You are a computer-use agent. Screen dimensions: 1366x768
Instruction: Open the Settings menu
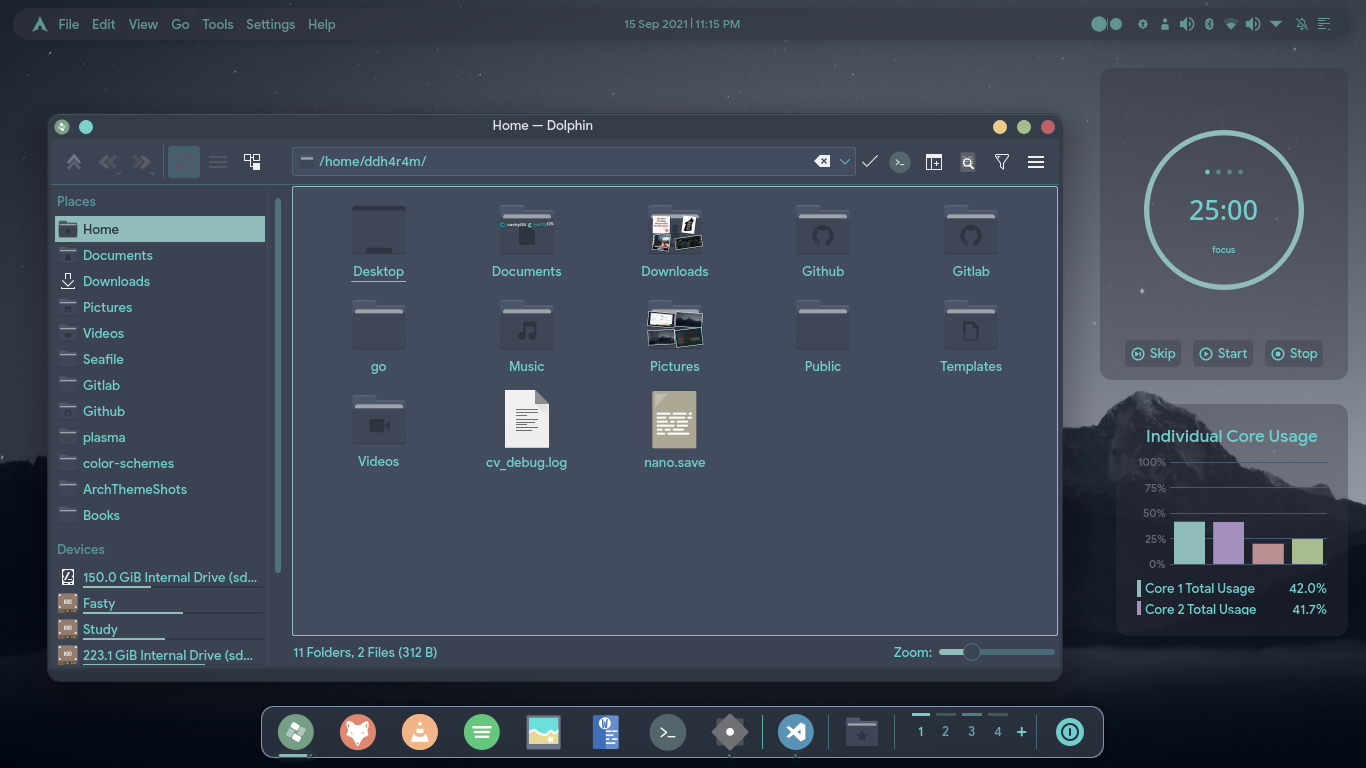click(x=271, y=24)
